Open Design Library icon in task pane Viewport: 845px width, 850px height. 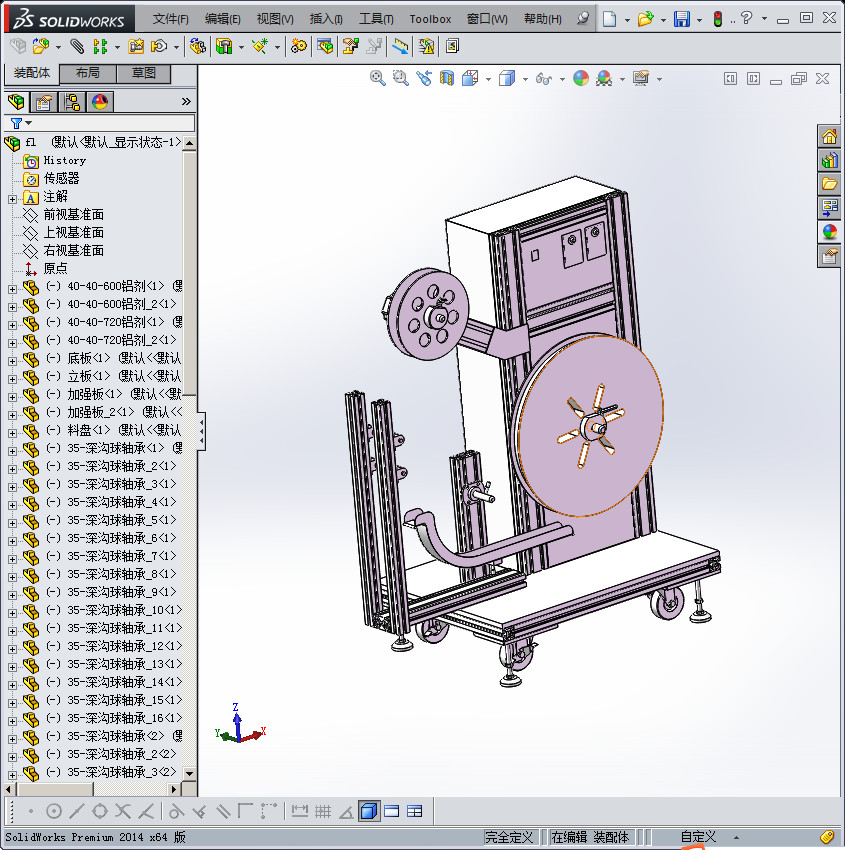(x=829, y=160)
